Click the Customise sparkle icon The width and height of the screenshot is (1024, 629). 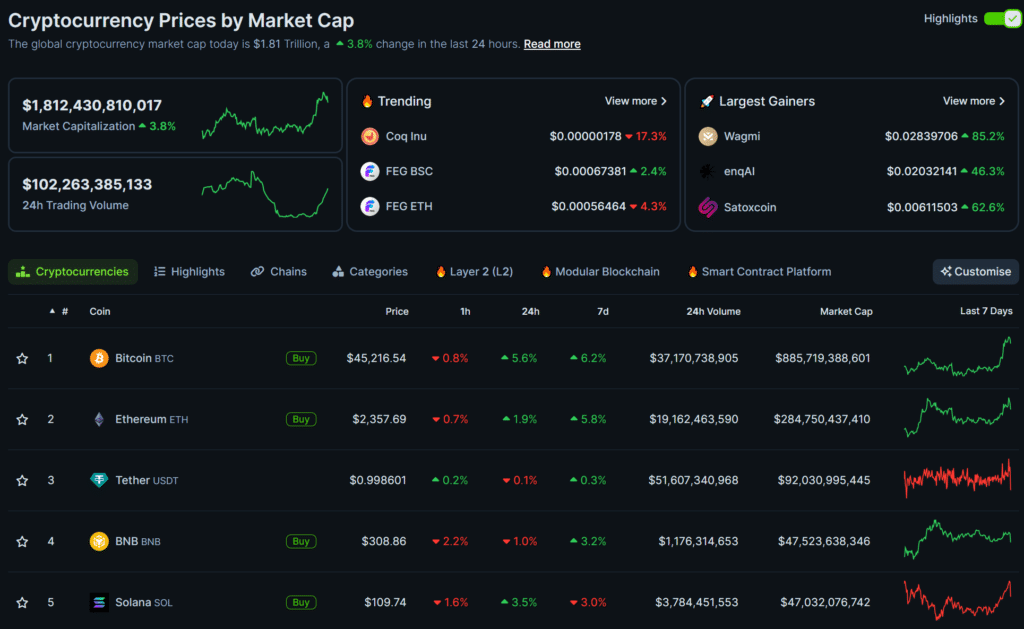pyautogui.click(x=946, y=272)
